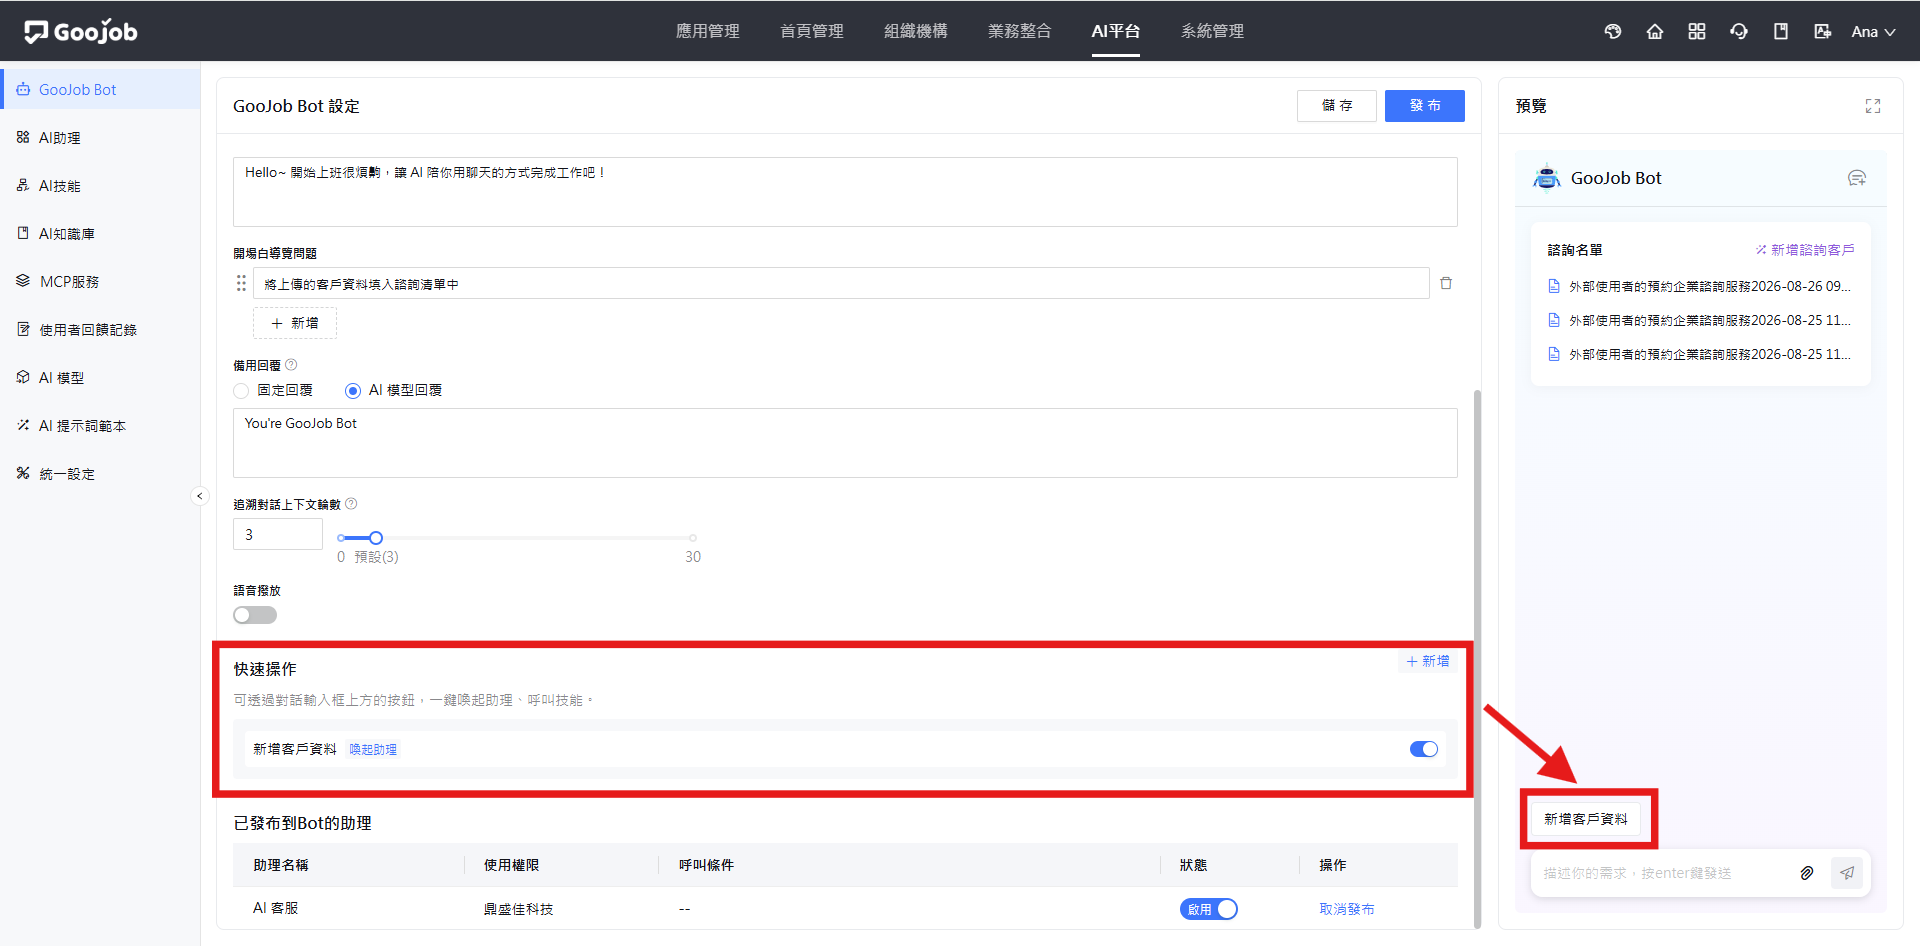Click the settings panel vertical scrollbar

1477,658
